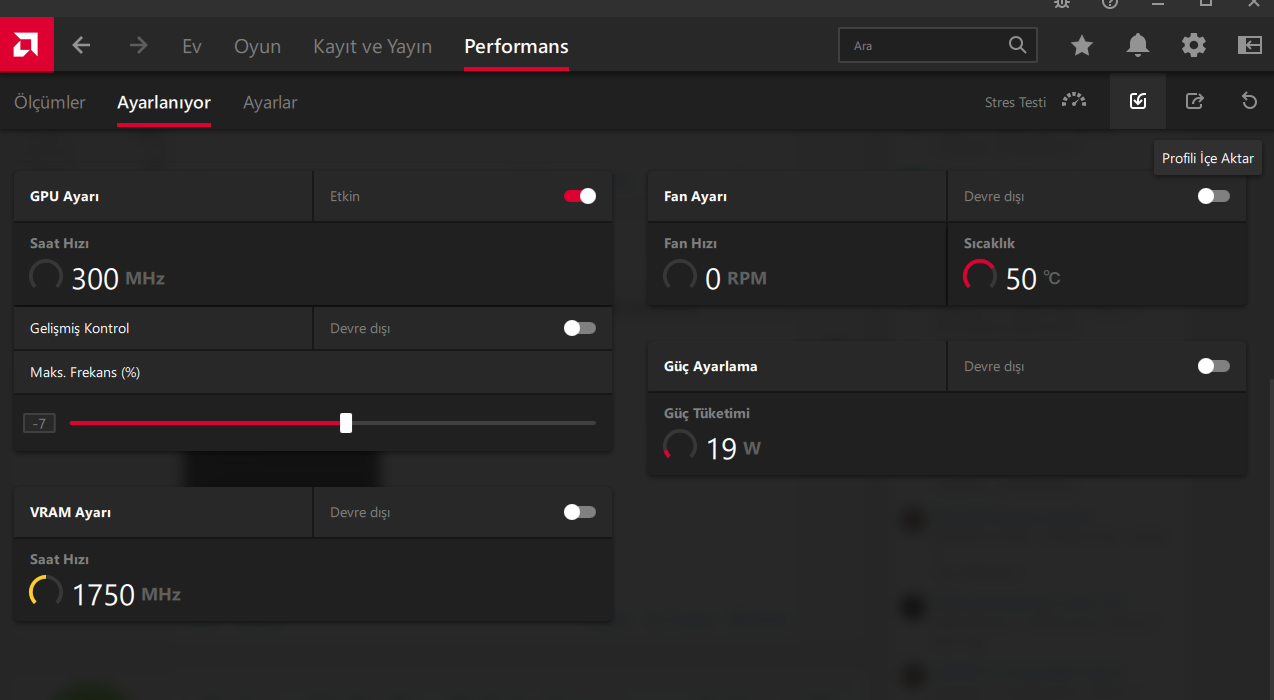
Task: Switch to the Ölçümler sub-tab
Action: 50,102
